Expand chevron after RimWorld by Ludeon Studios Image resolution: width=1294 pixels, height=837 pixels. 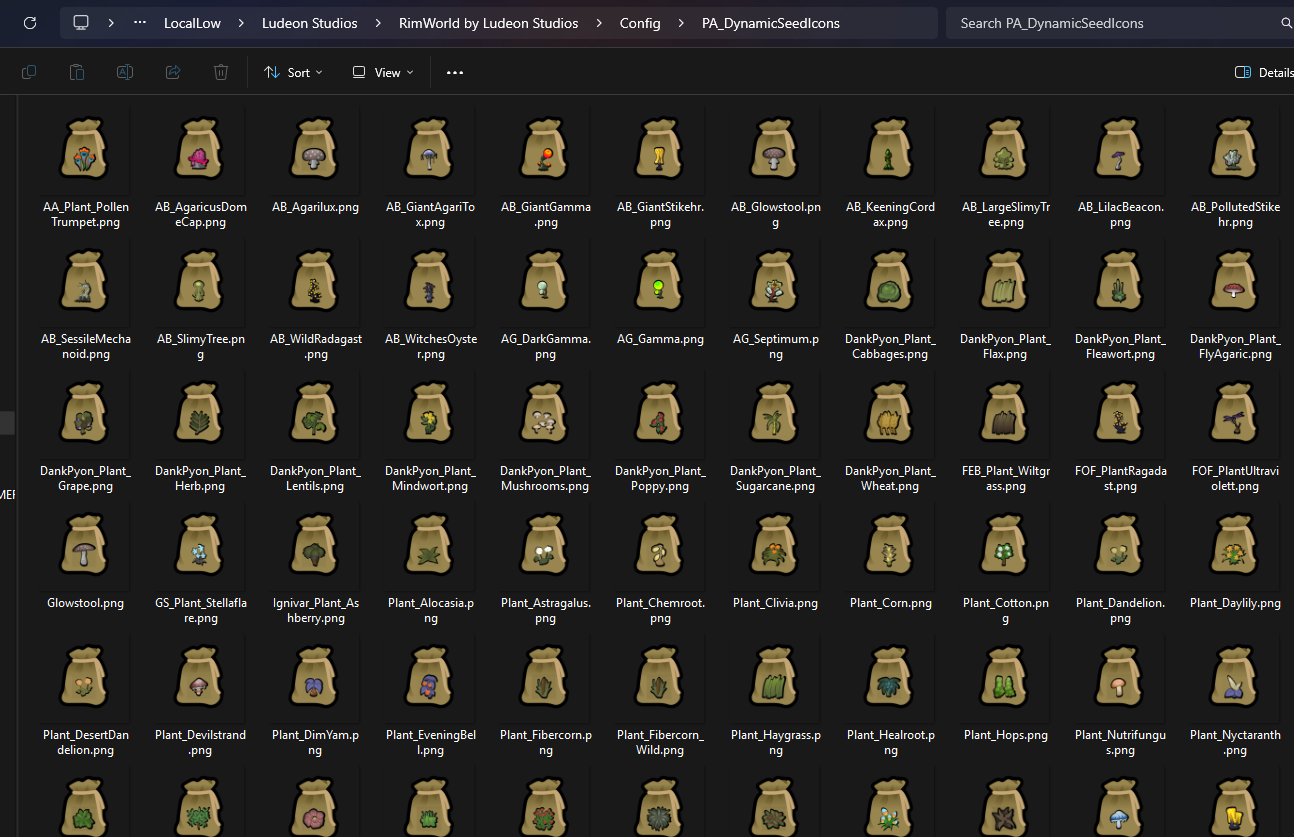[599, 23]
